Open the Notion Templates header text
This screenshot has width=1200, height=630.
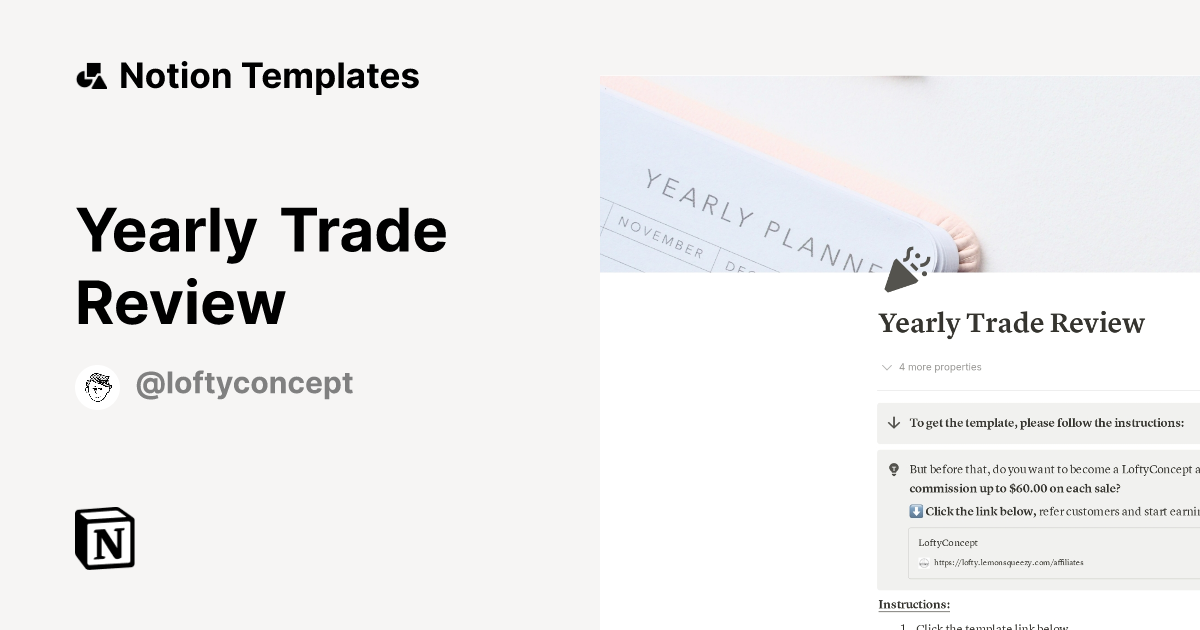(x=269, y=76)
